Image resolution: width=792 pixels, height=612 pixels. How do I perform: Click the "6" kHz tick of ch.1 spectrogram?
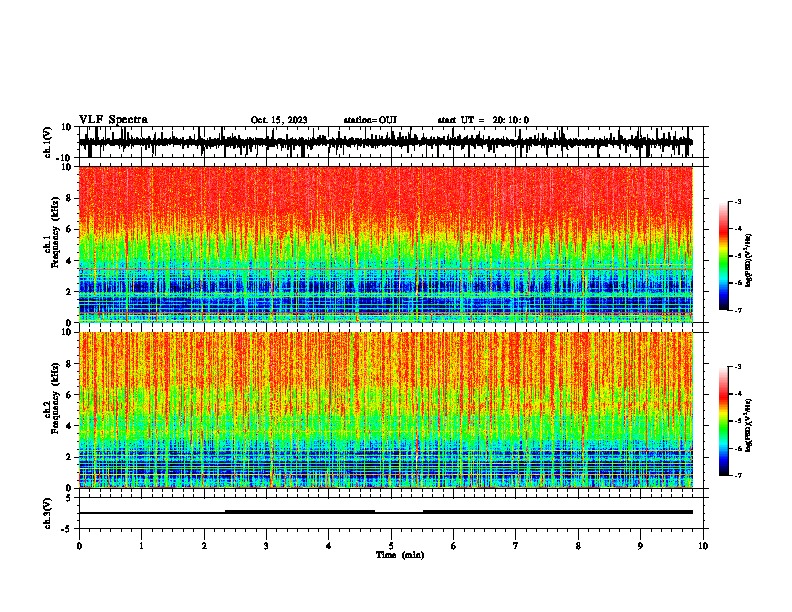[69, 229]
